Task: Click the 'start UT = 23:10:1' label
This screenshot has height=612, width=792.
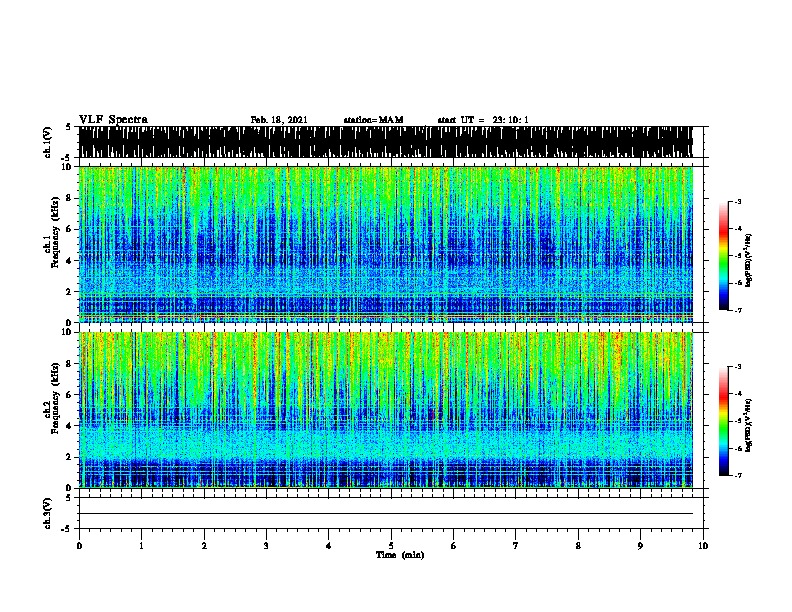Action: (x=483, y=120)
